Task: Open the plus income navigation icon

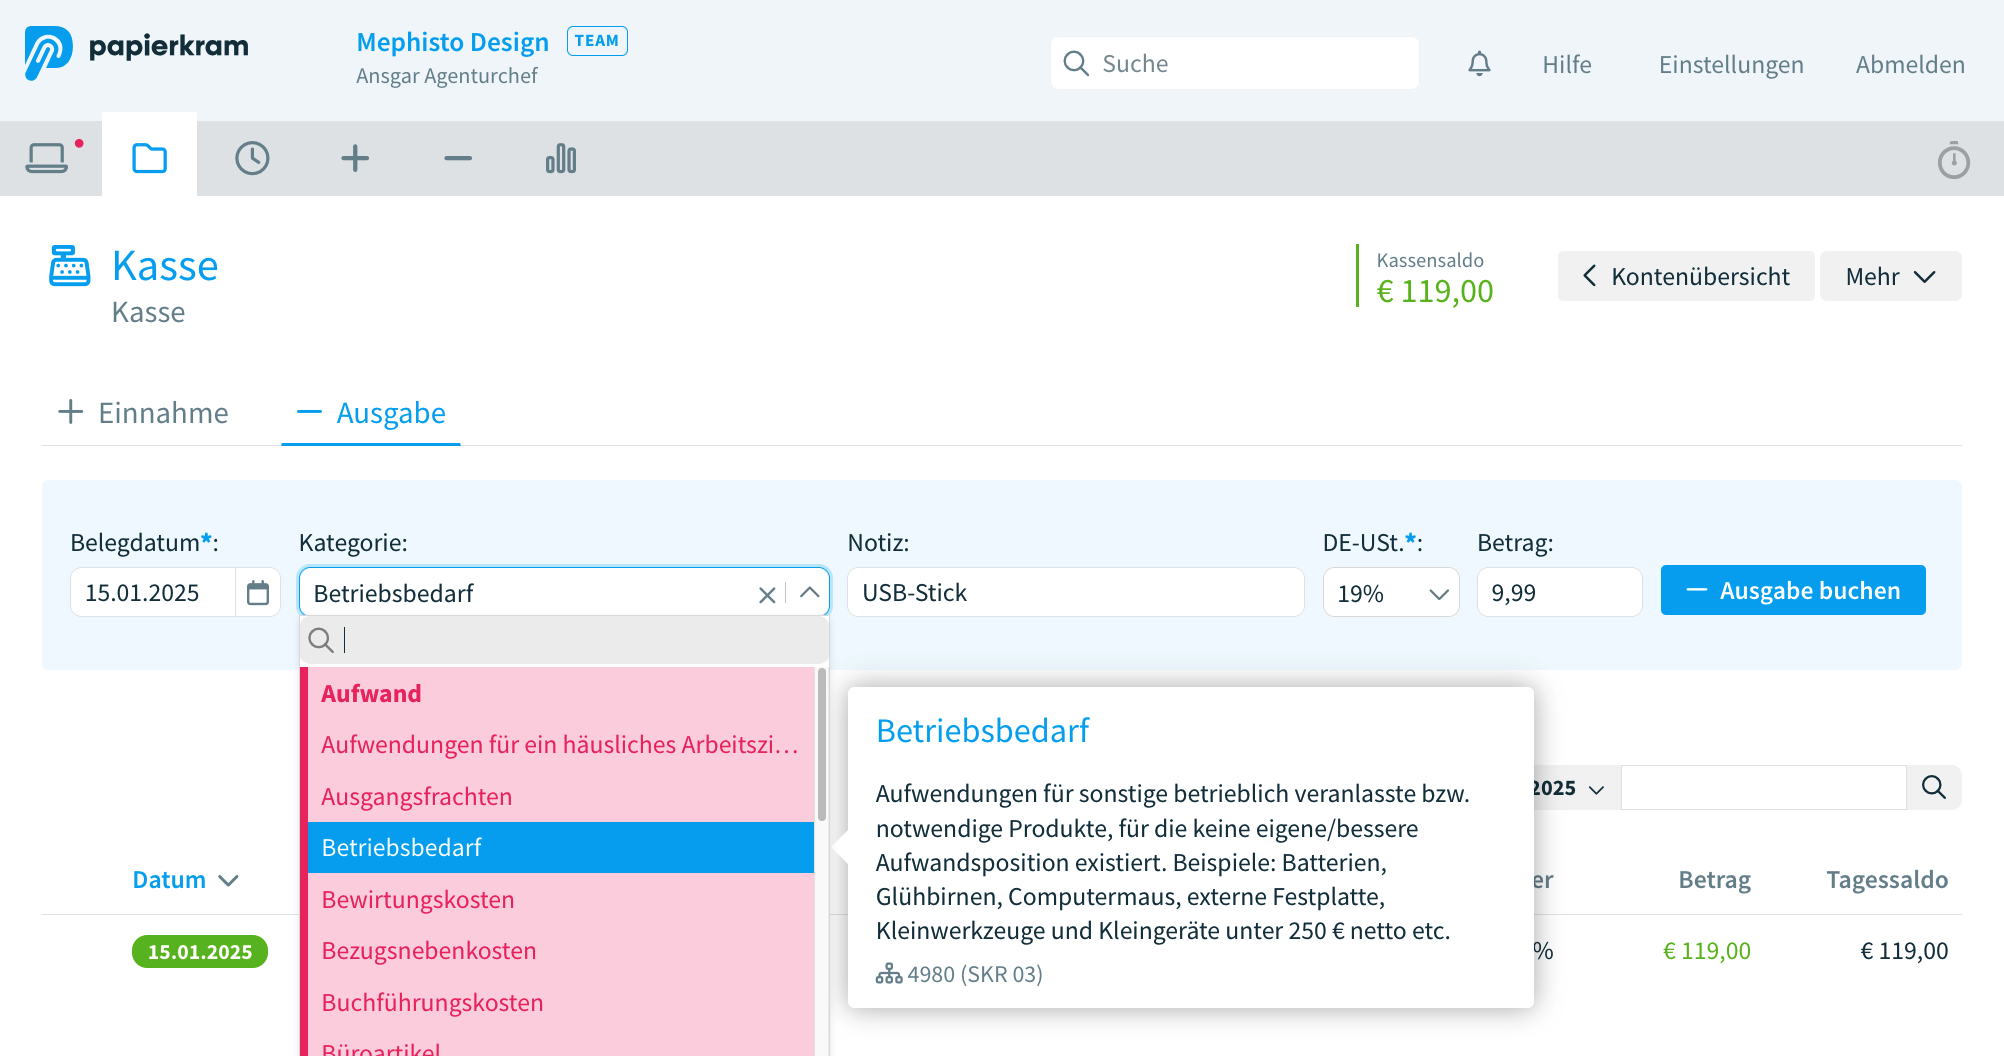Action: [355, 158]
